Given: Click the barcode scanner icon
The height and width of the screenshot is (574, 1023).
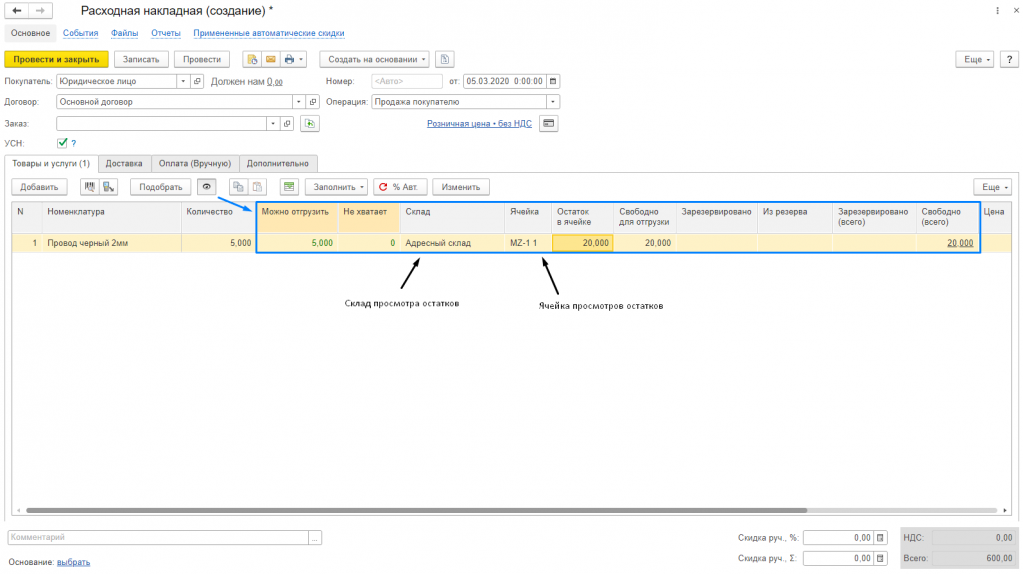Looking at the screenshot, I should (x=89, y=187).
